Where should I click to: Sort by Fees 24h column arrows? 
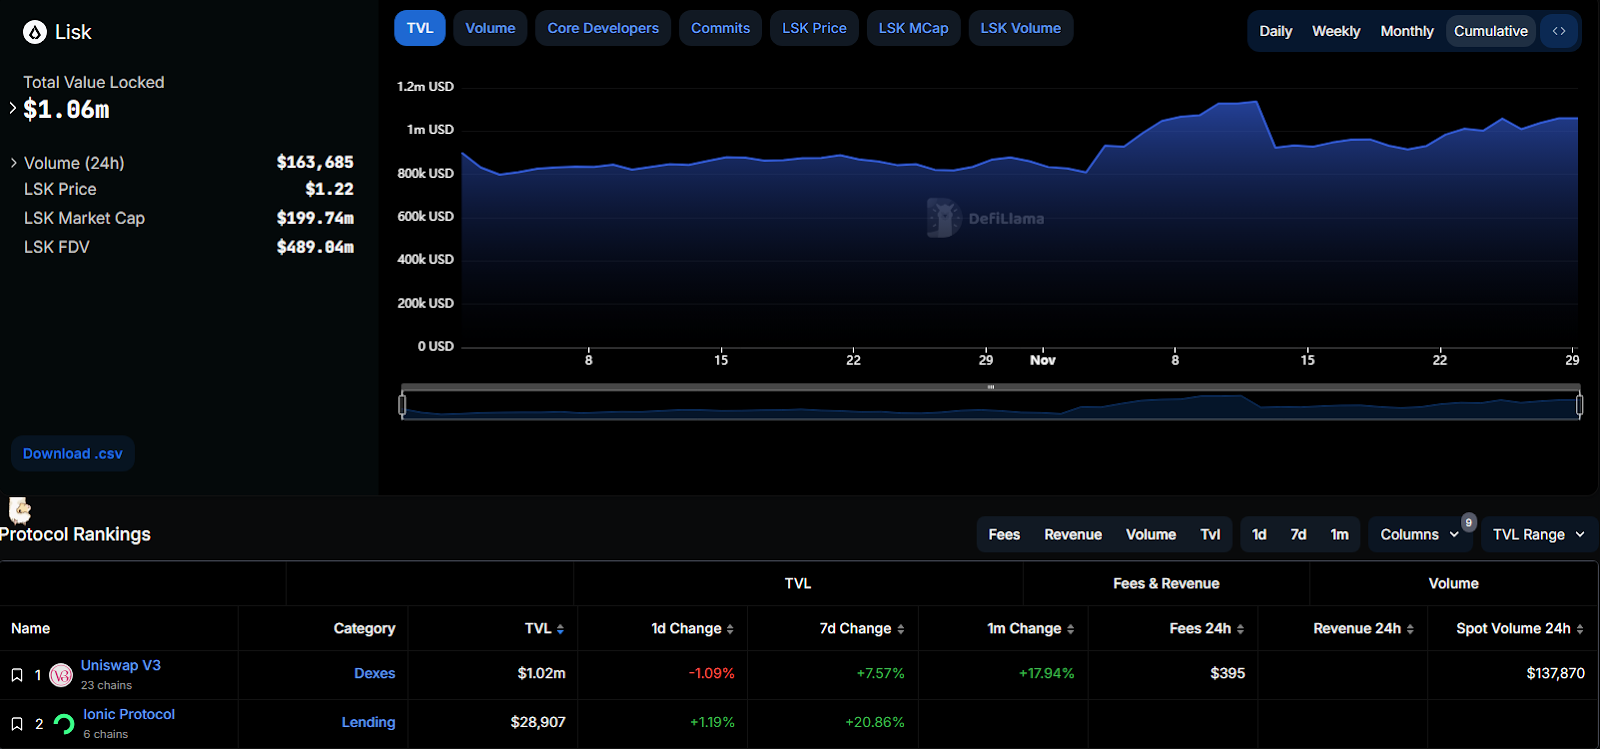point(1240,629)
